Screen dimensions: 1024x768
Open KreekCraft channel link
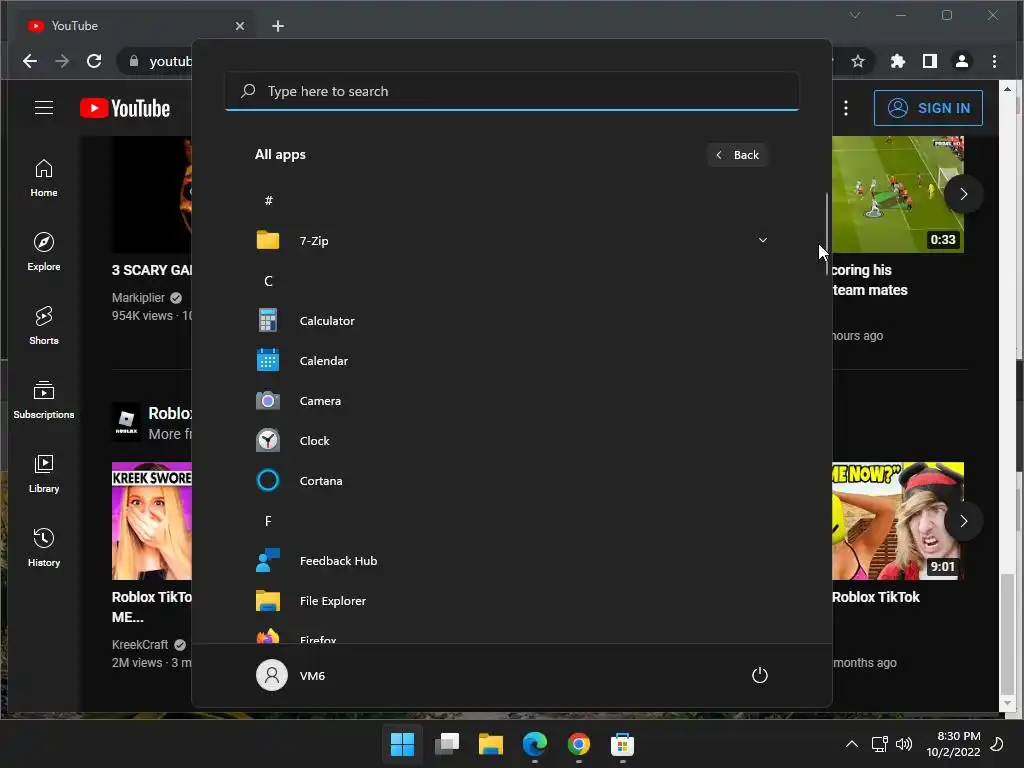point(140,645)
